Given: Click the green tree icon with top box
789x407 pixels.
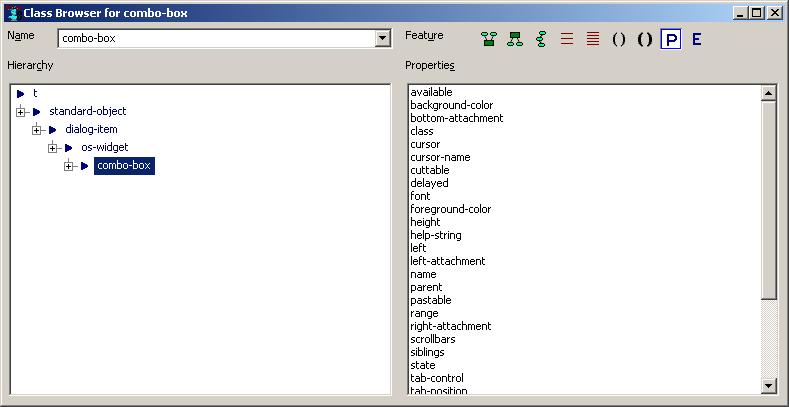Looking at the screenshot, I should [x=515, y=39].
